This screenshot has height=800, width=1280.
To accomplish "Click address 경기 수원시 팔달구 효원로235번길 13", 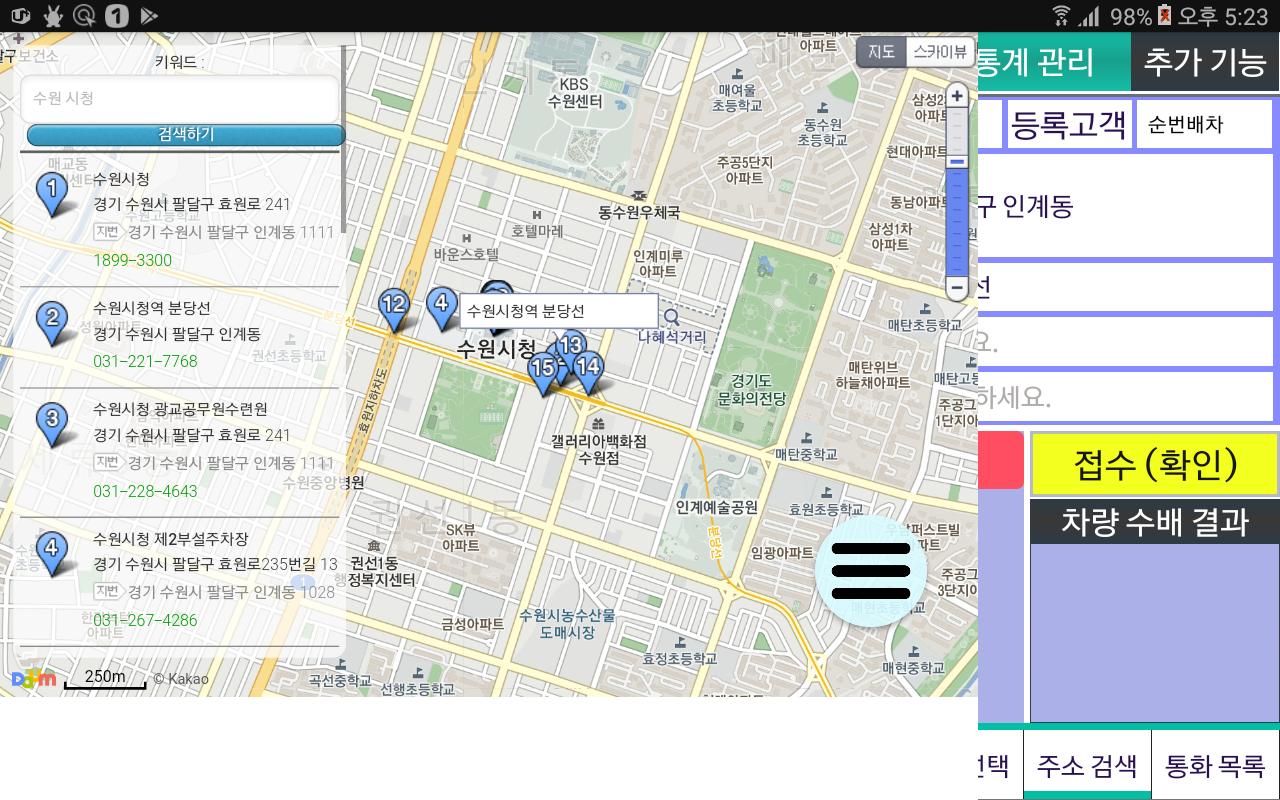I will pos(216,565).
